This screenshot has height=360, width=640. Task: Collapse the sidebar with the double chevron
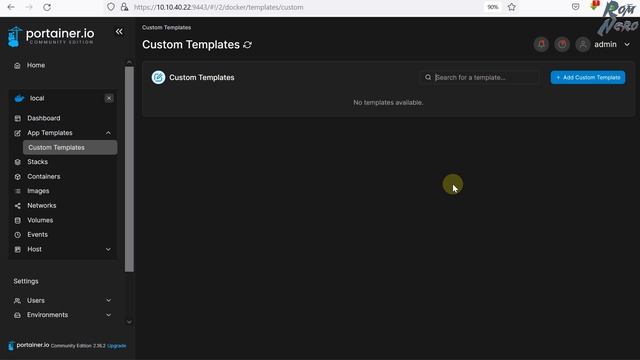click(x=119, y=31)
